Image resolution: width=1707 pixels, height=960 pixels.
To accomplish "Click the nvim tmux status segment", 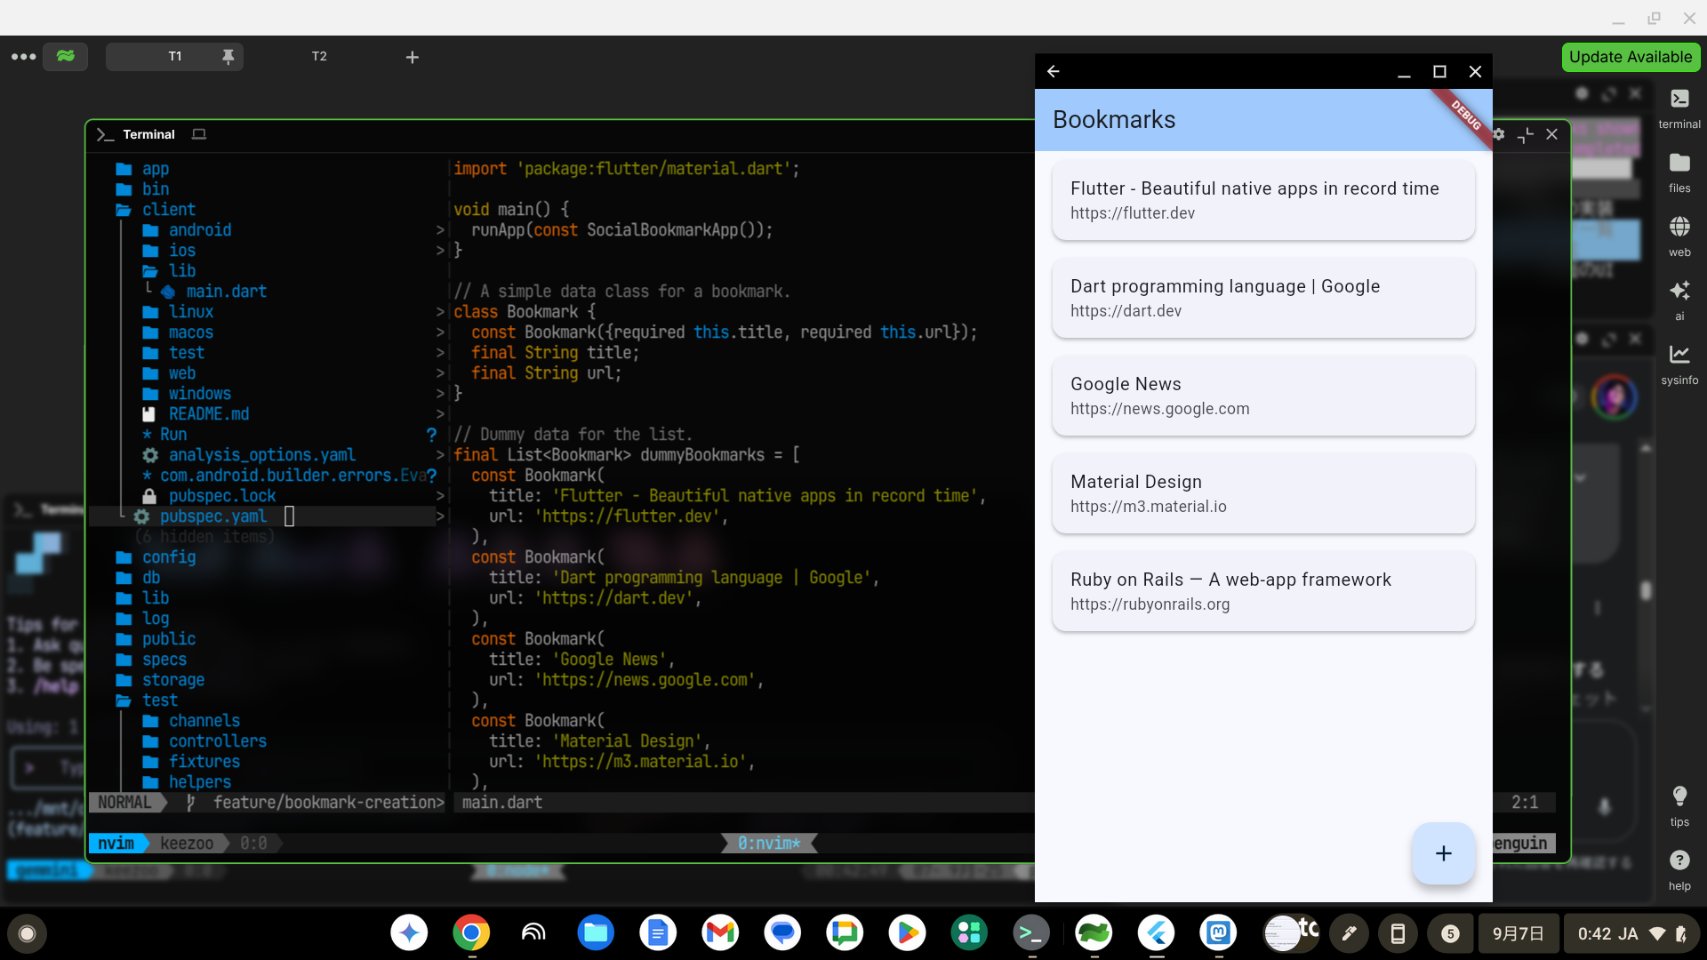I will tap(116, 843).
